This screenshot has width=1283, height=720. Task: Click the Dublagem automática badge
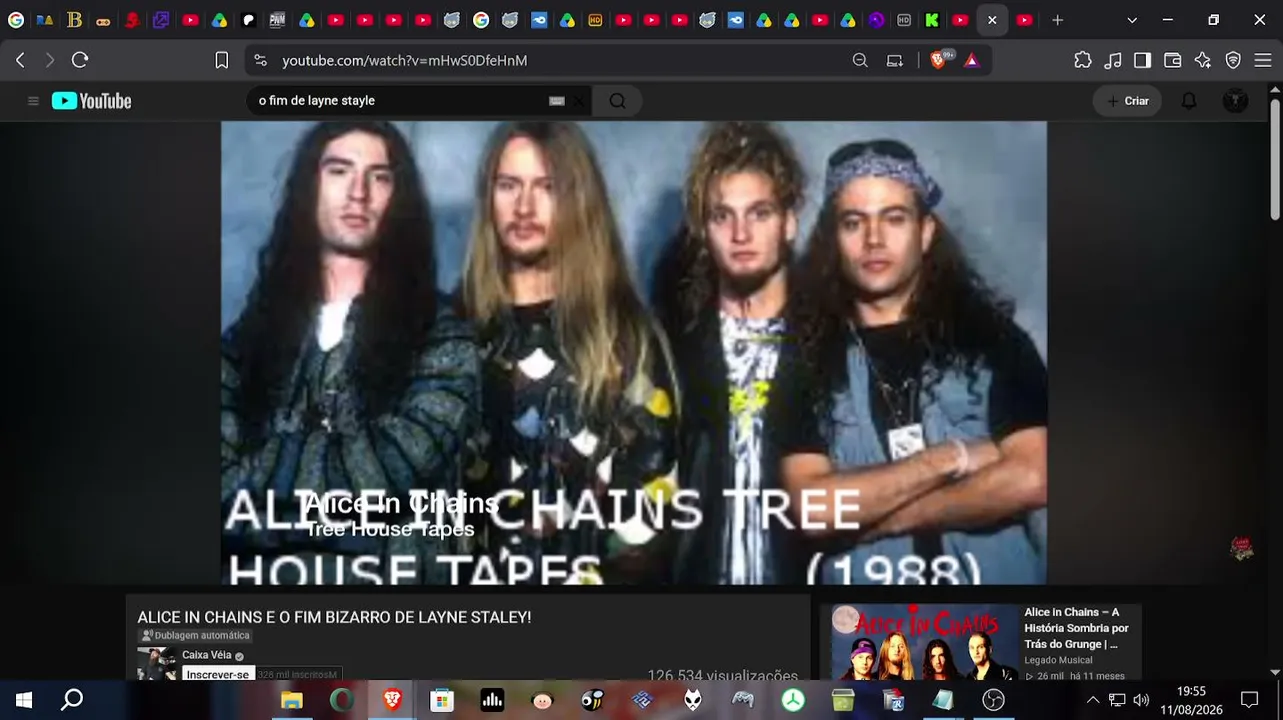[x=195, y=635]
